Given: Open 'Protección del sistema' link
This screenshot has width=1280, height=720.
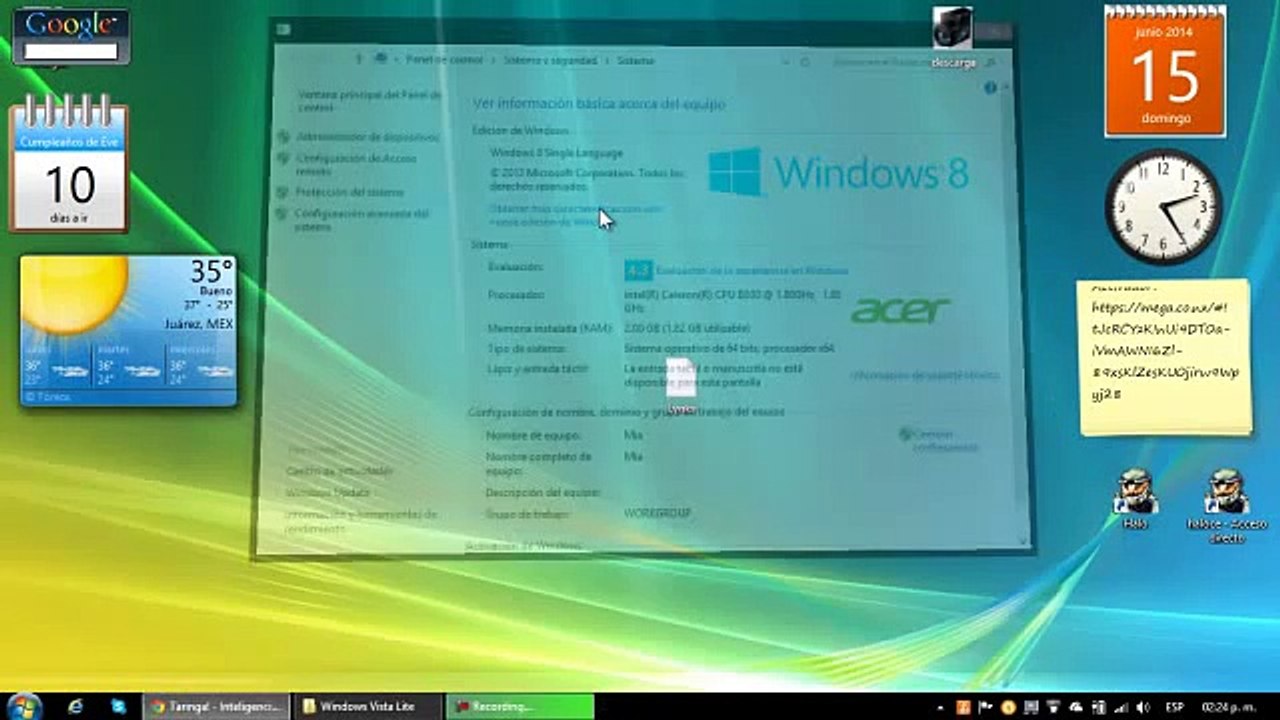Looking at the screenshot, I should pyautogui.click(x=350, y=192).
